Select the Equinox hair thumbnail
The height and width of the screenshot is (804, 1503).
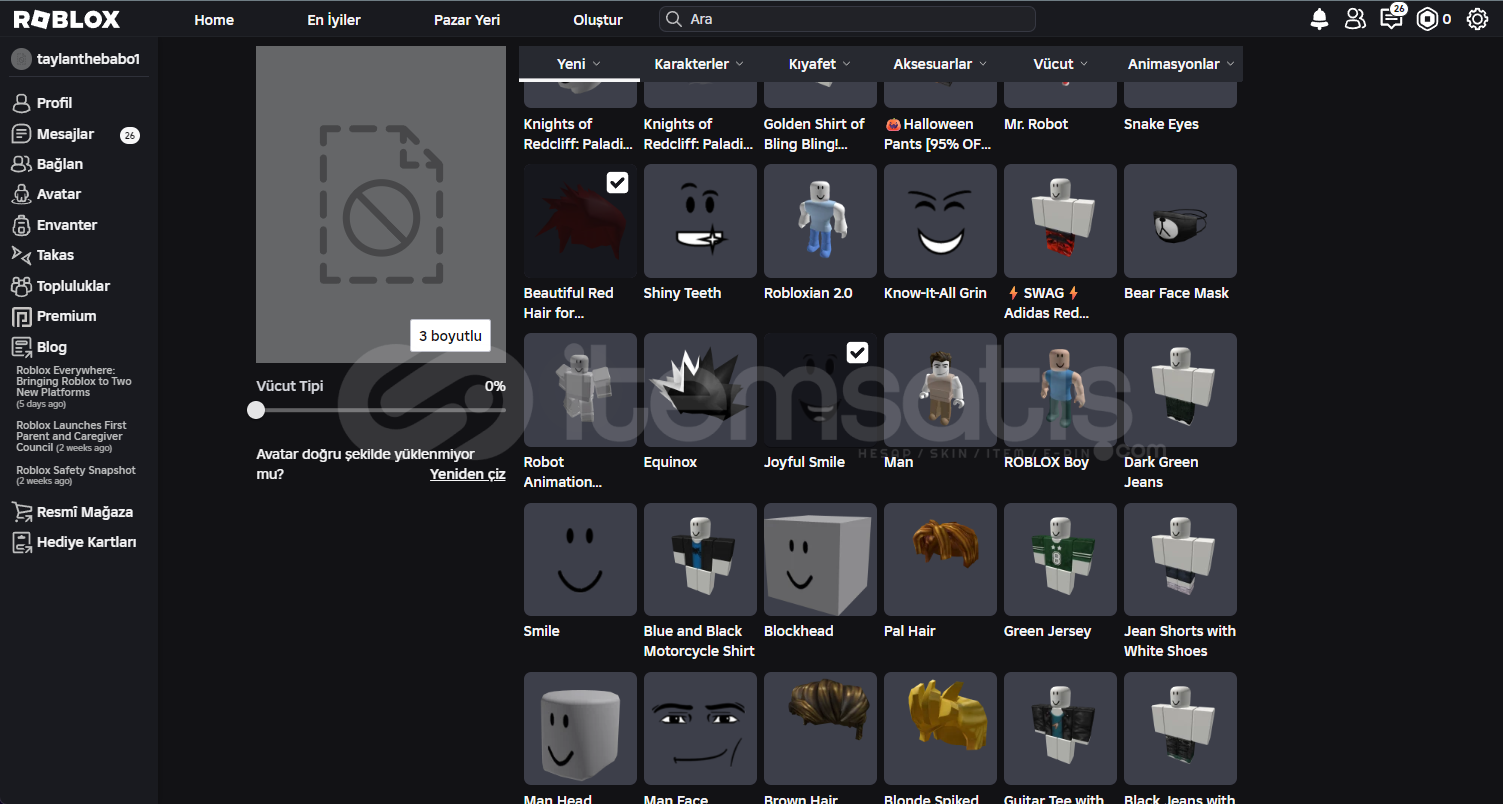pyautogui.click(x=700, y=390)
